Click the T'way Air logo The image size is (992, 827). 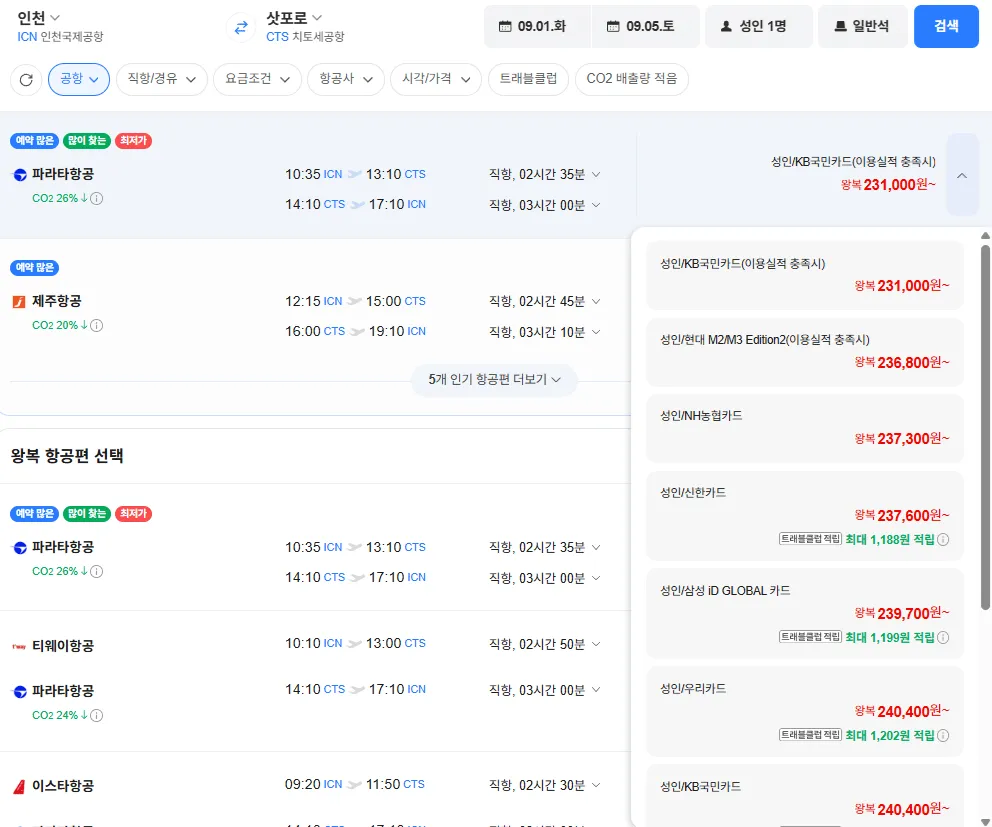(x=19, y=647)
